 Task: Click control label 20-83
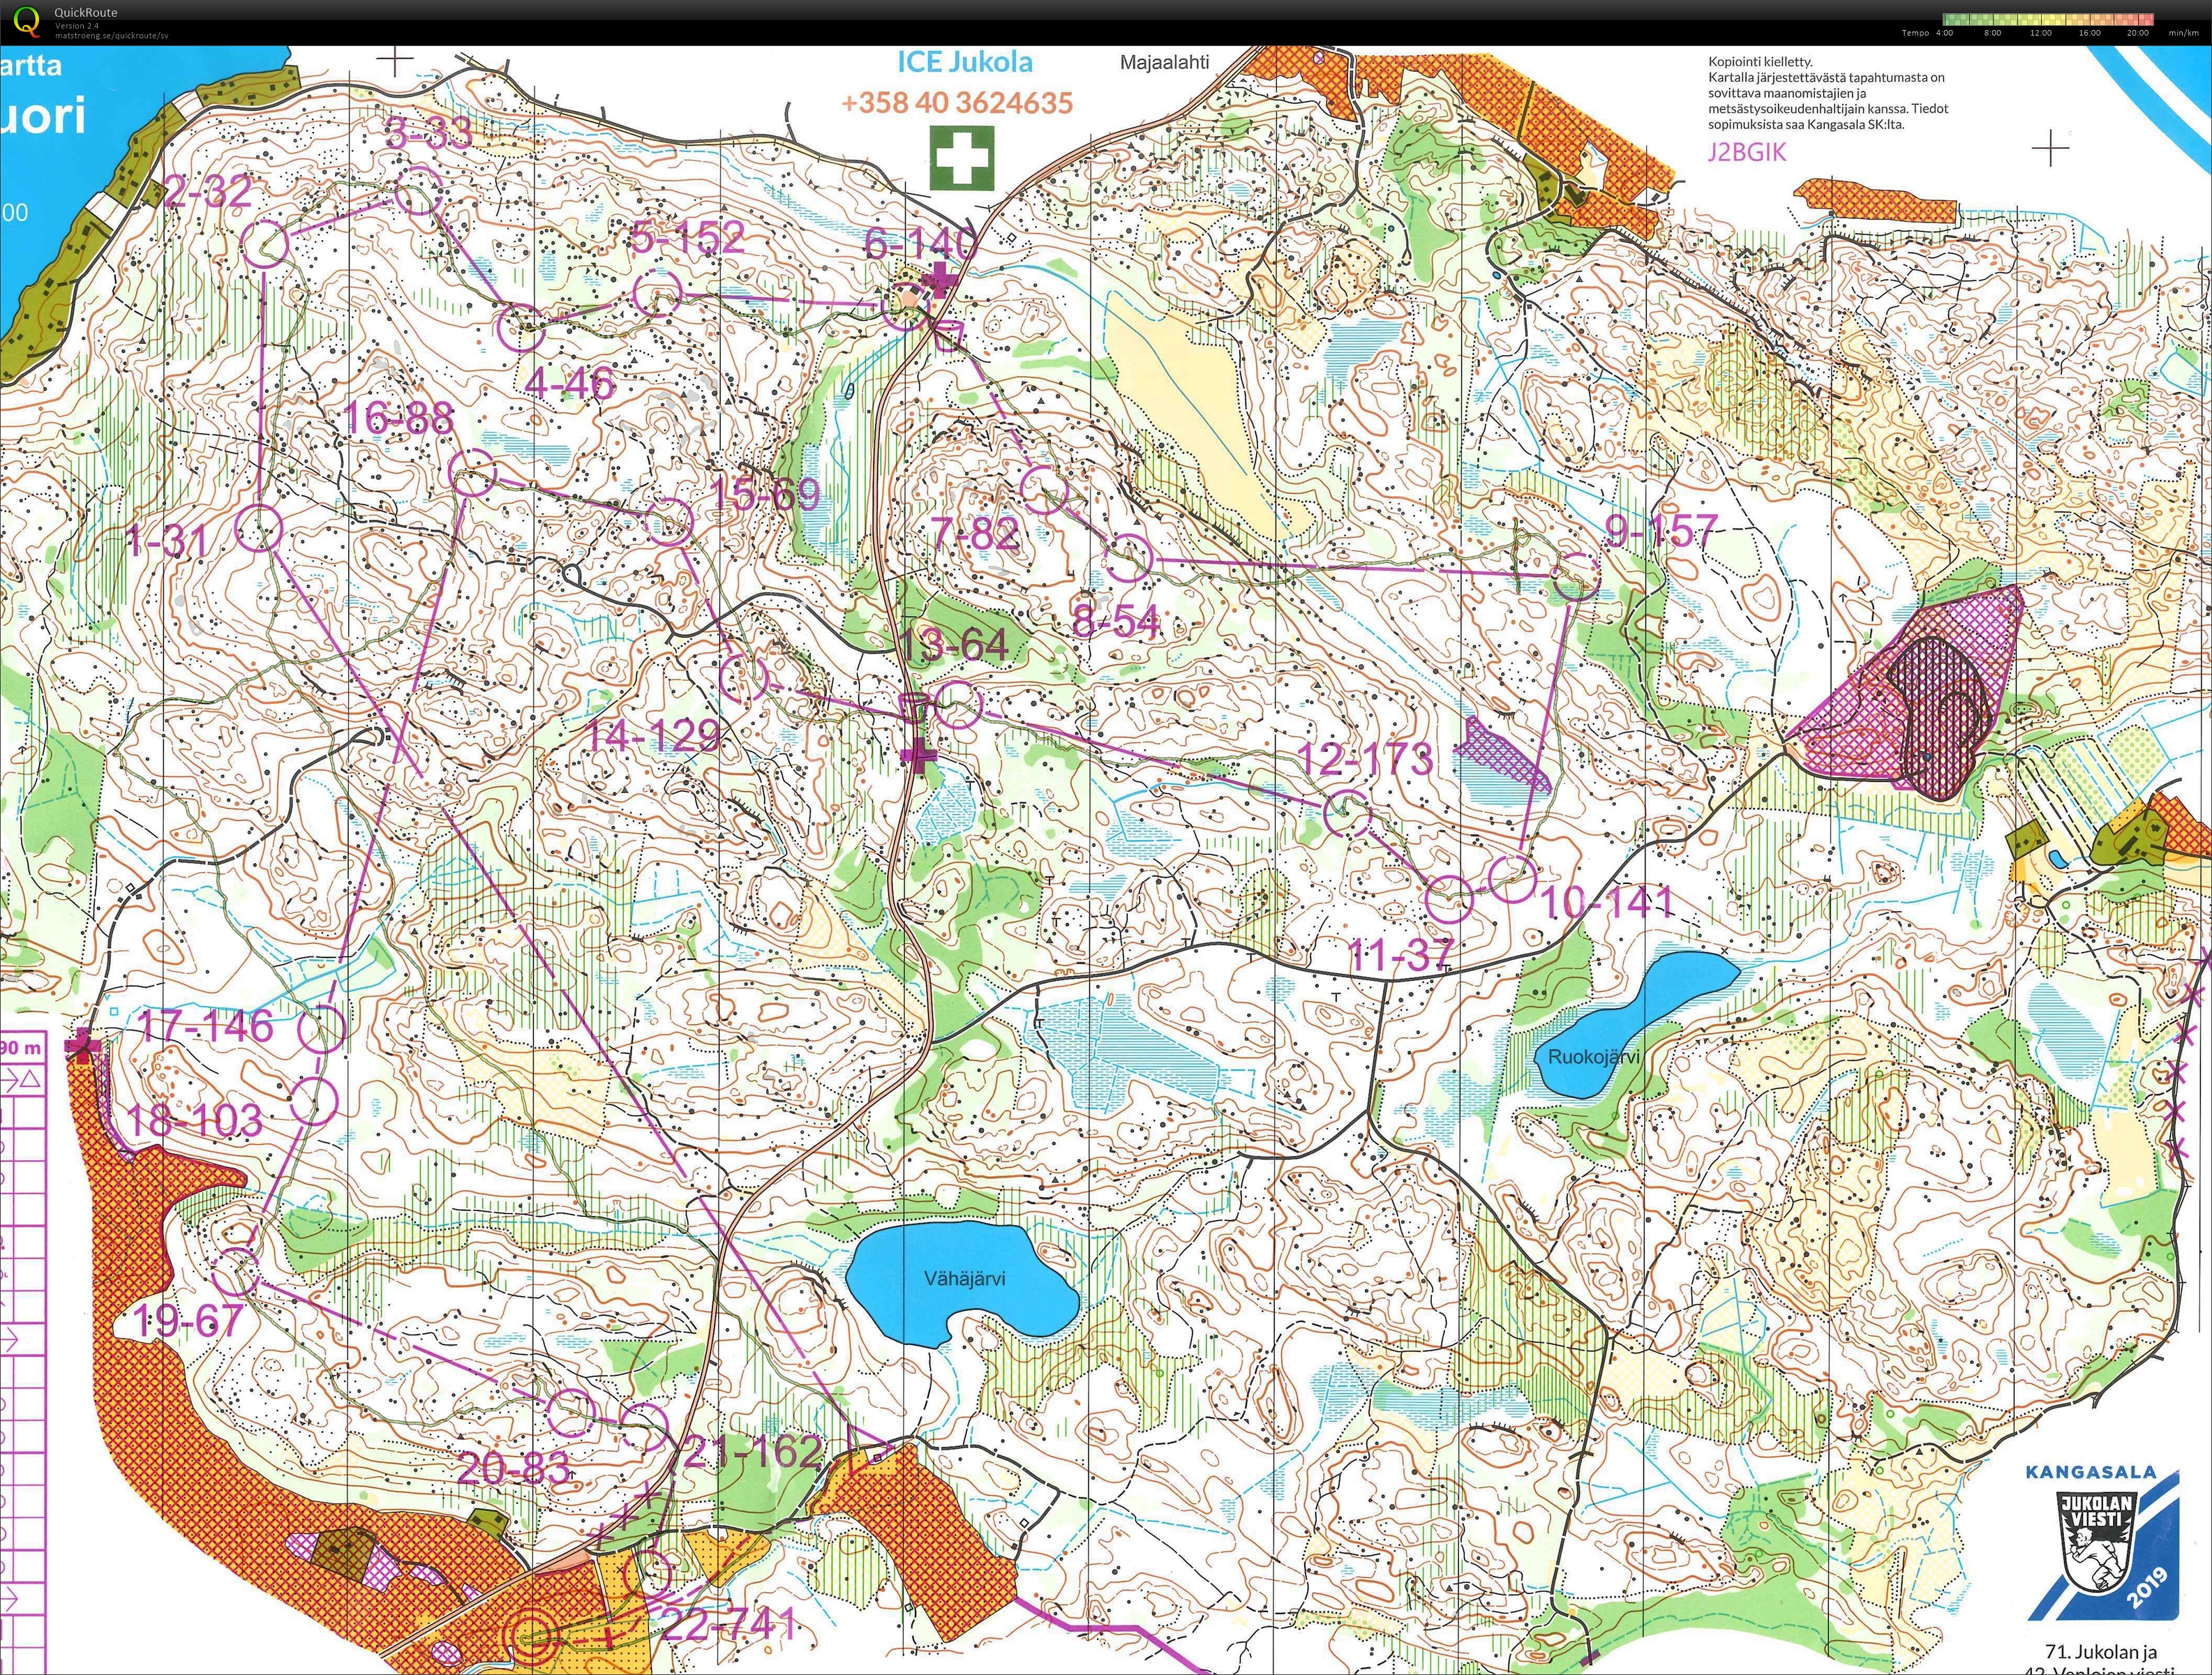[514, 1468]
